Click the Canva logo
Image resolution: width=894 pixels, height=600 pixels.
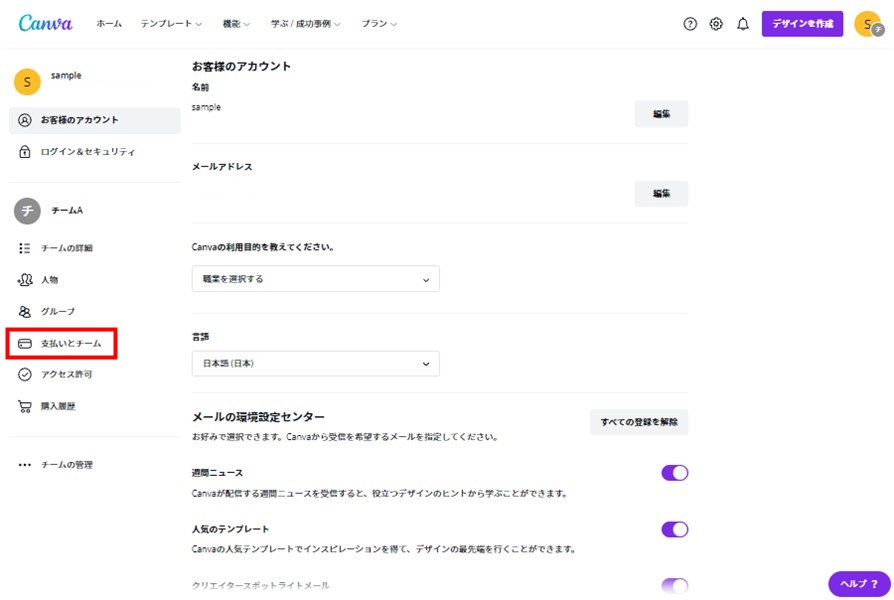coord(44,23)
